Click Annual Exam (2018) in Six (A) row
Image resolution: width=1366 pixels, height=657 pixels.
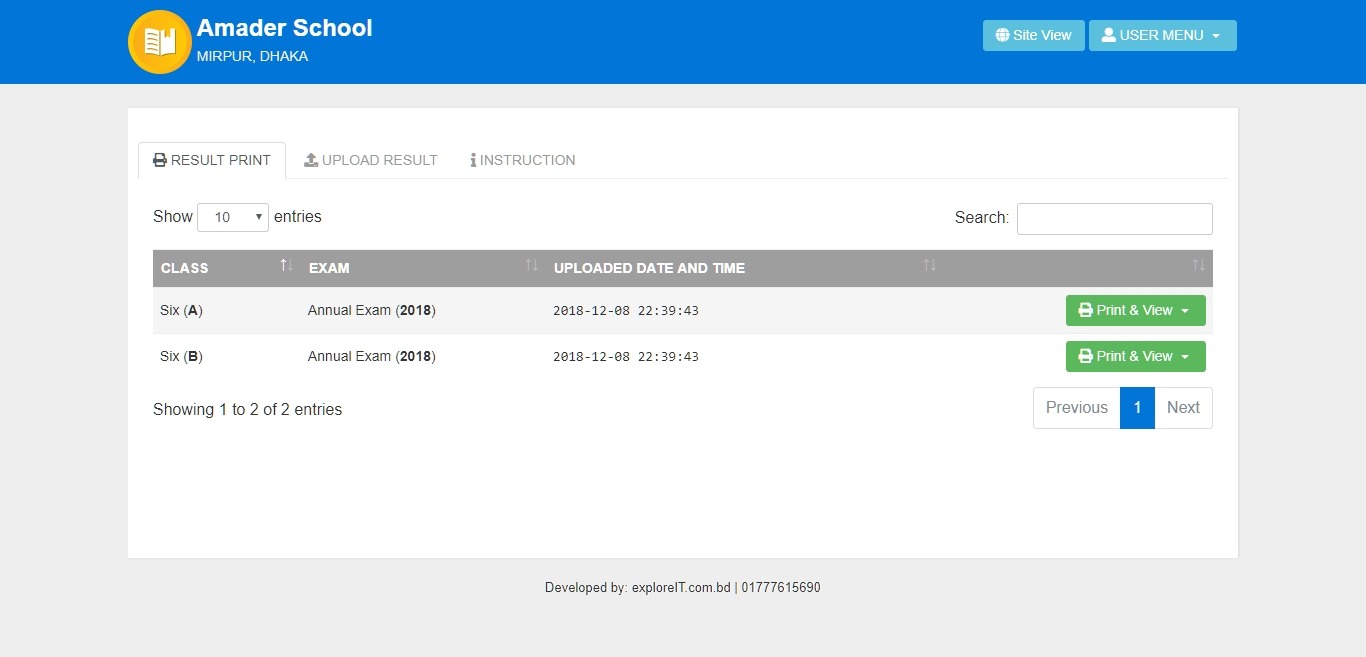[372, 310]
